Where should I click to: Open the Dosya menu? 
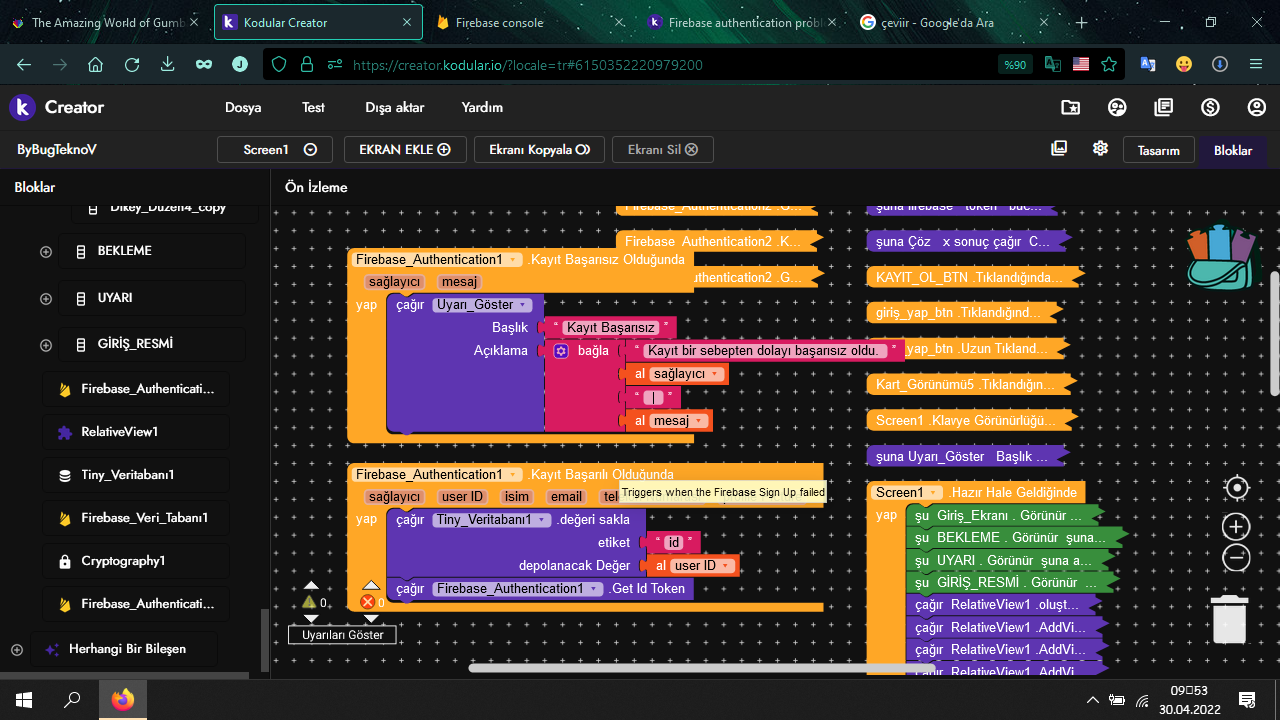coord(243,108)
